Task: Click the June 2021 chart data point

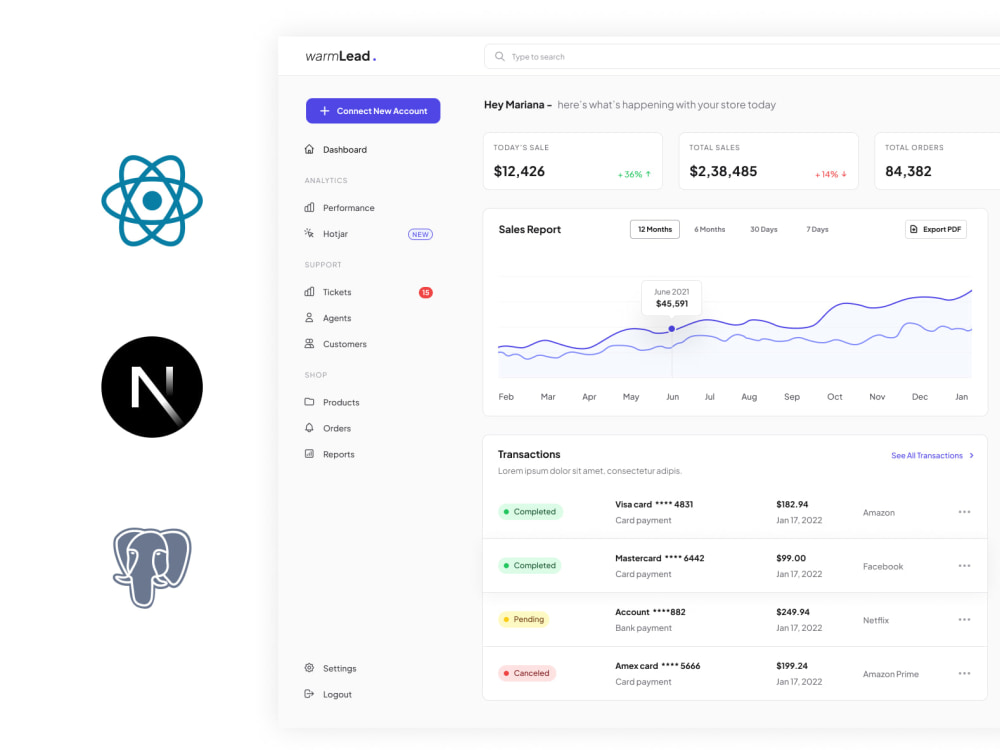Action: tap(672, 328)
